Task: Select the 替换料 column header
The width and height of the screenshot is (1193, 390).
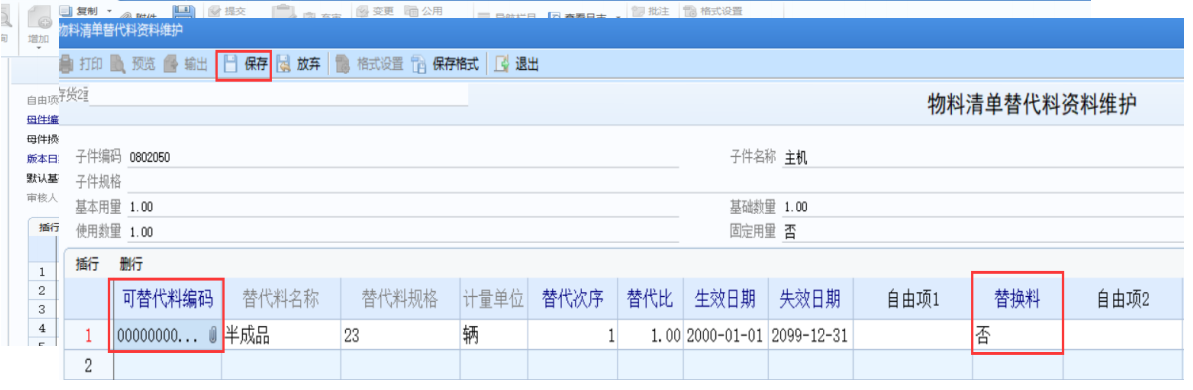Action: pos(1018,300)
